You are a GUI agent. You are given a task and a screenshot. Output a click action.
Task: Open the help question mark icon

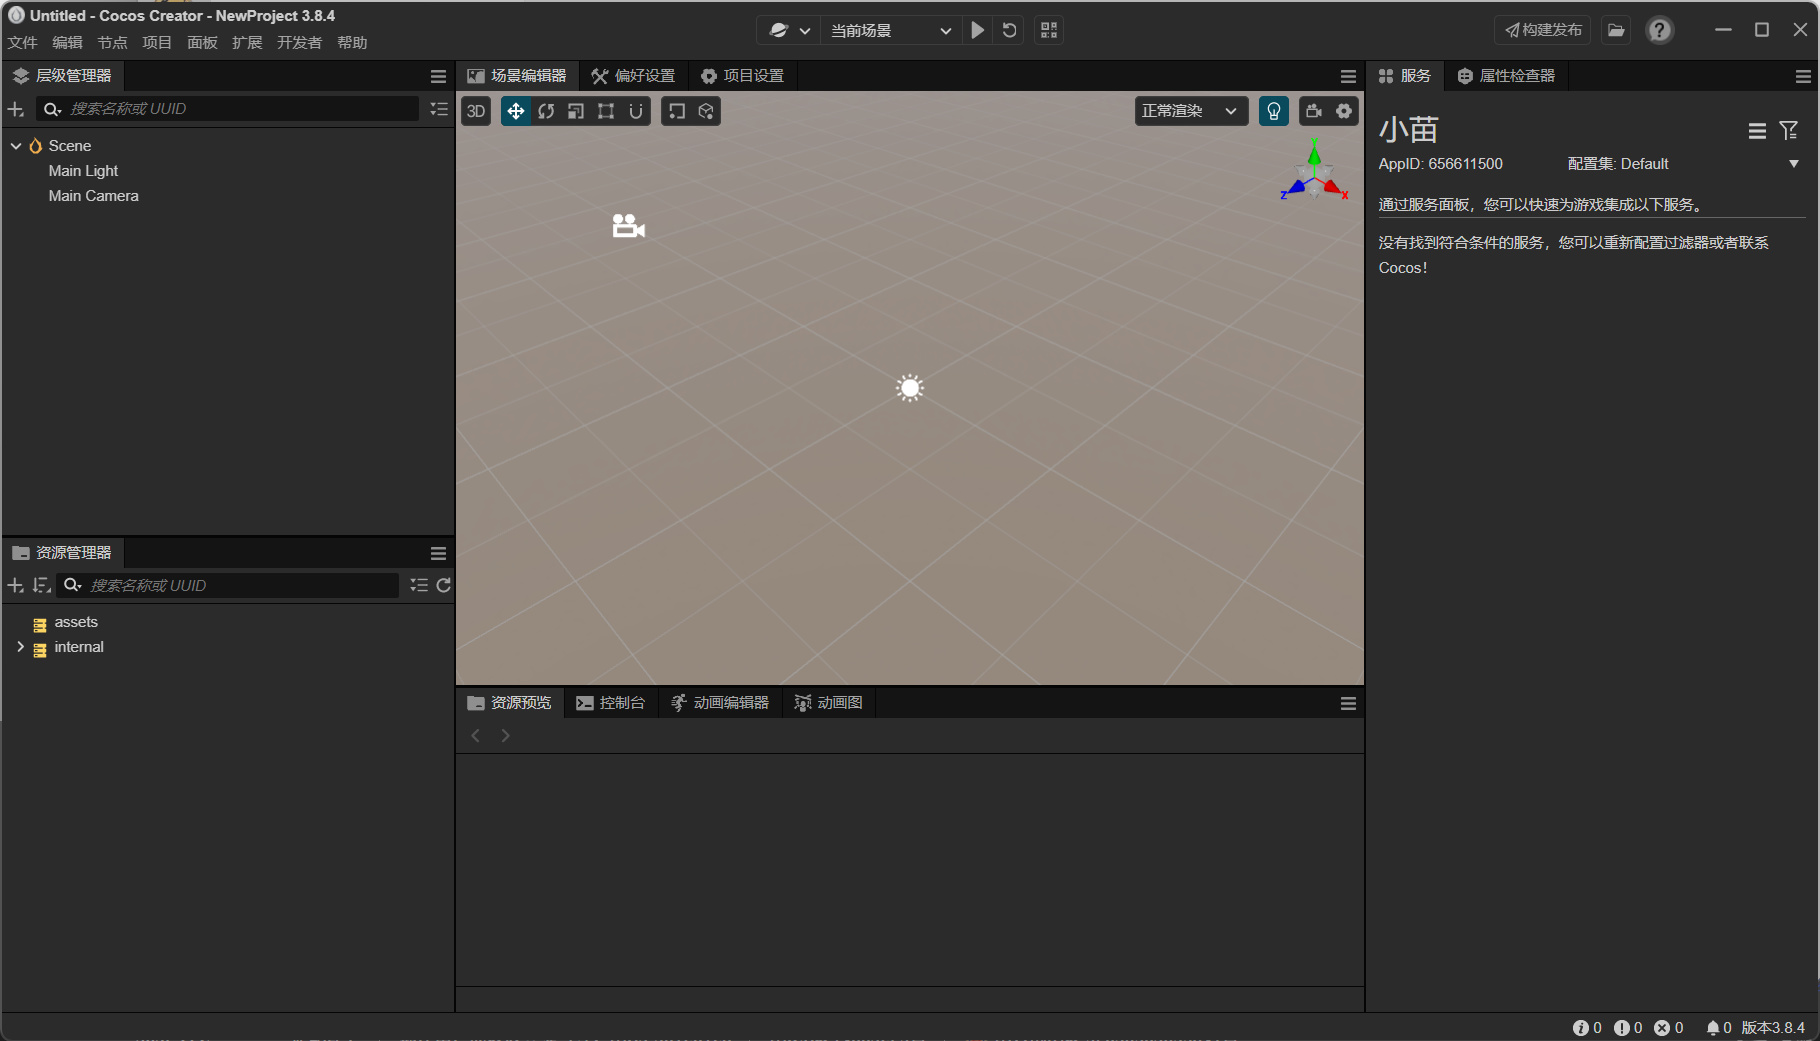click(1660, 30)
